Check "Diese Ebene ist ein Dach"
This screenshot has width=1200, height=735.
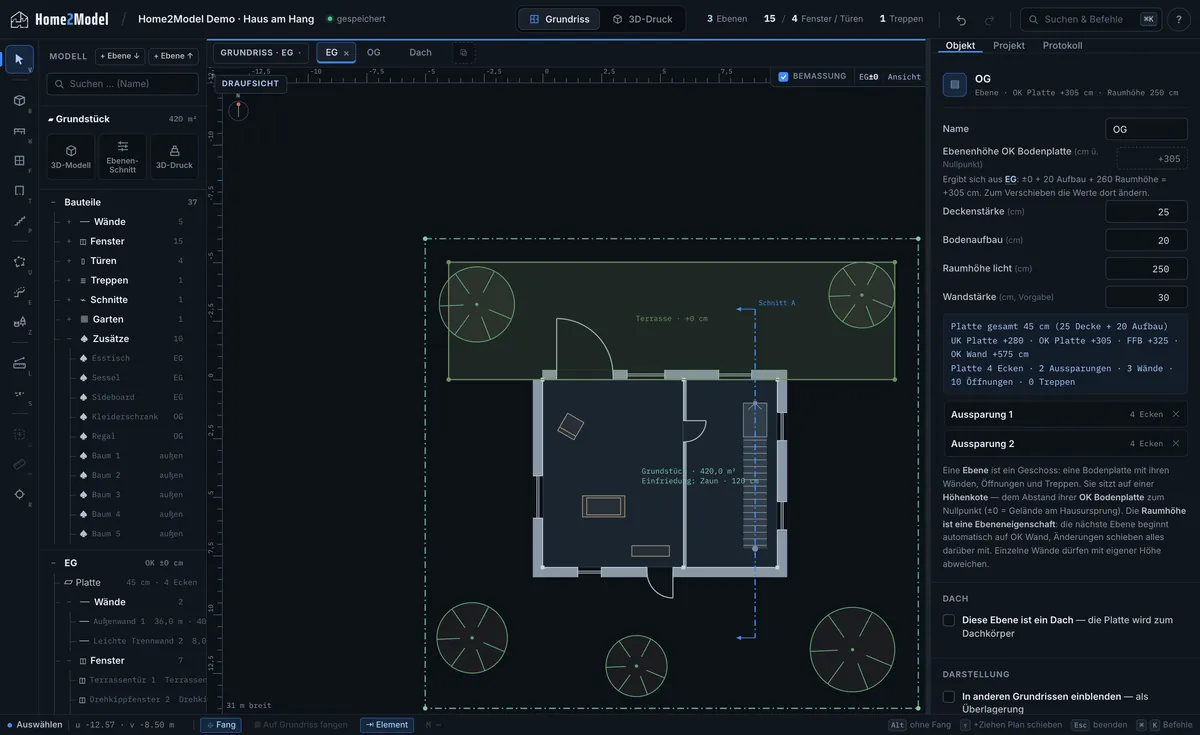(x=949, y=620)
